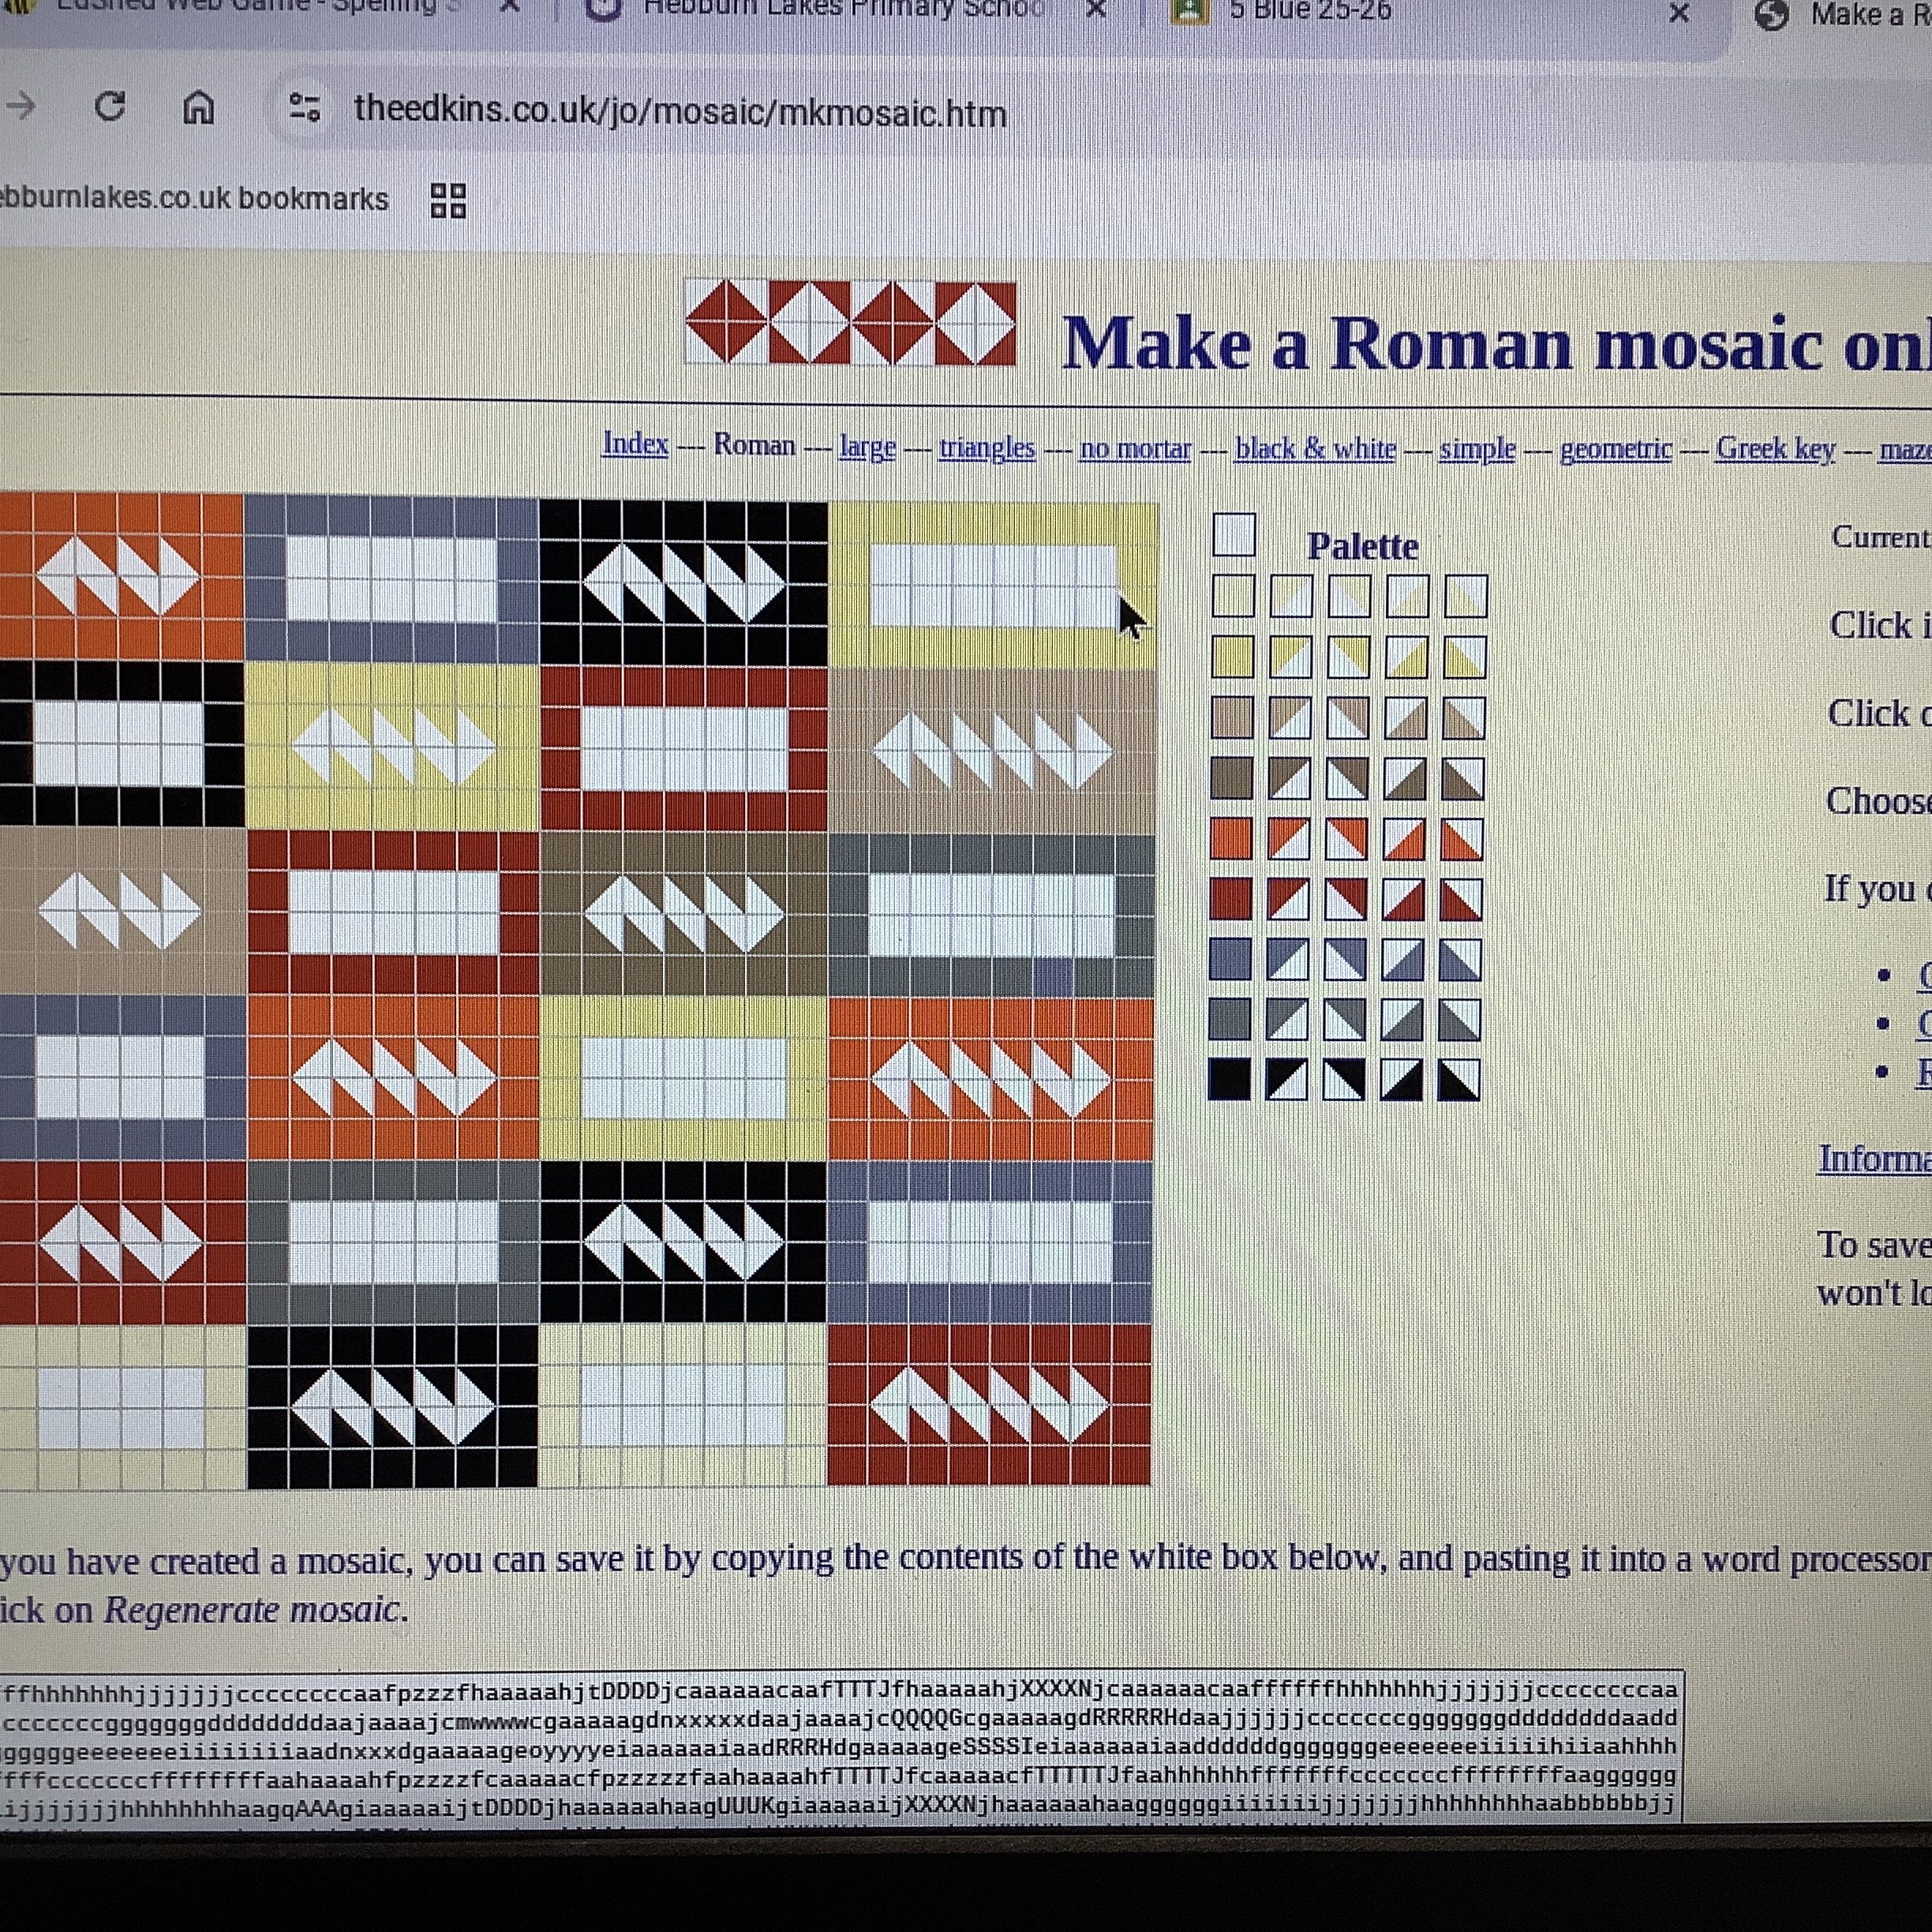
Task: Reload the page with refresh icon
Action: 109,106
